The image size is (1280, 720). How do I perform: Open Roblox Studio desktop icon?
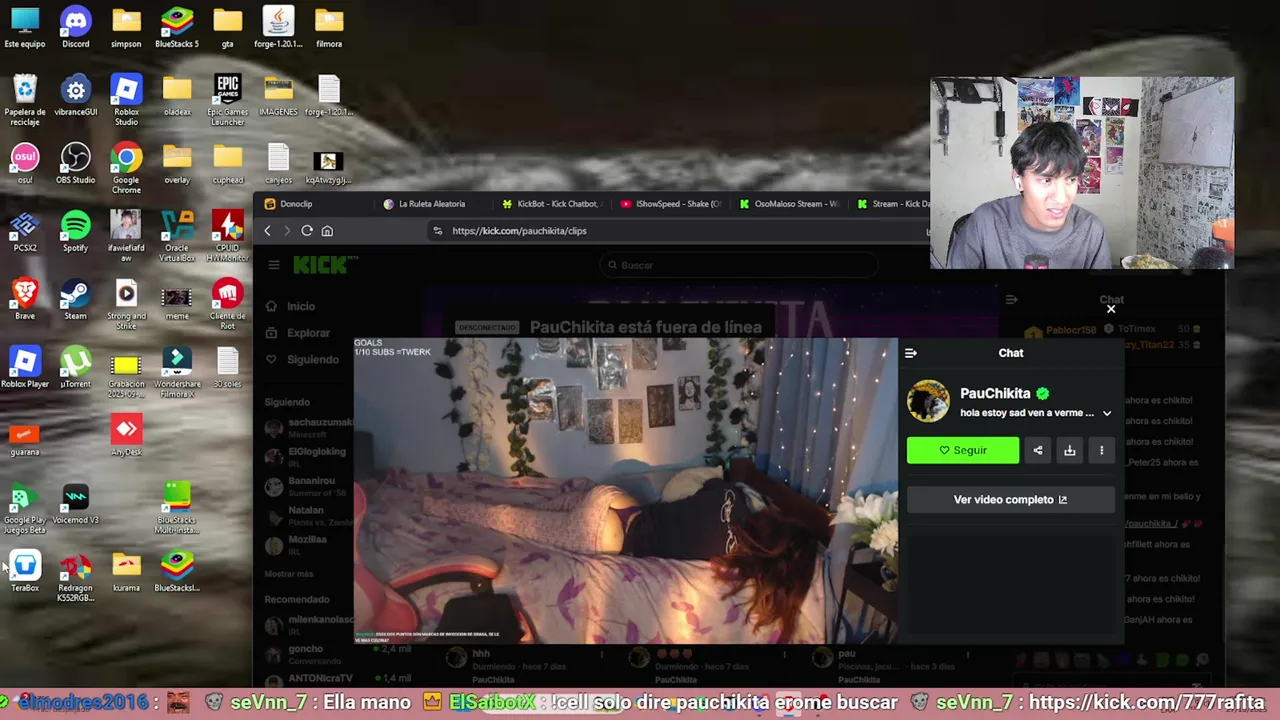click(126, 100)
